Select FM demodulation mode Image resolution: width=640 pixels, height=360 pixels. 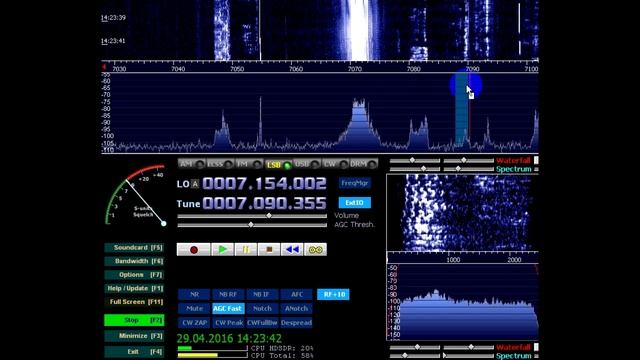click(x=249, y=164)
